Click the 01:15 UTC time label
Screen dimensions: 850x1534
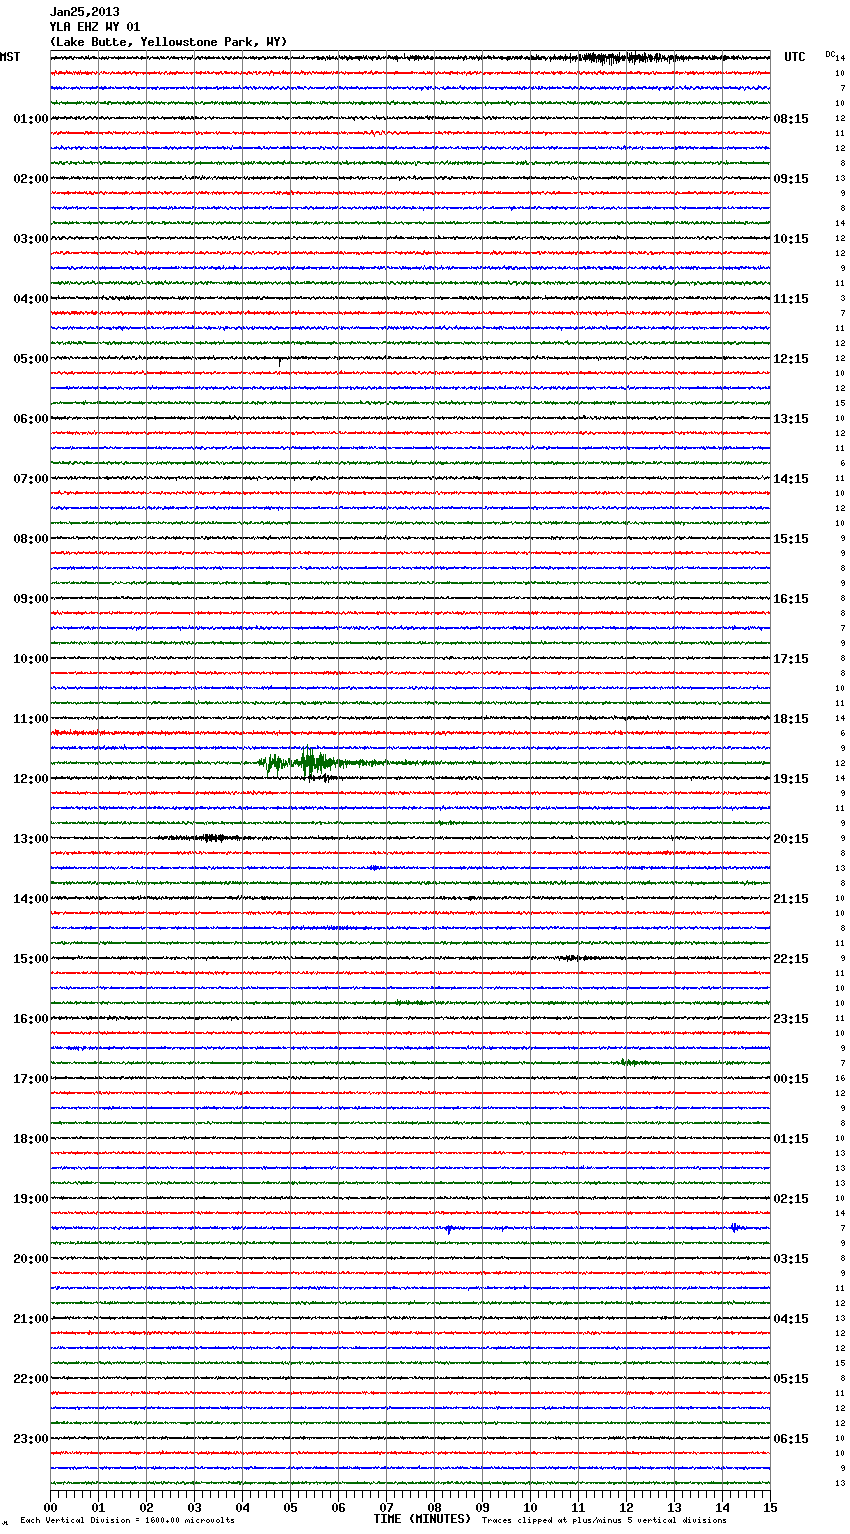tap(791, 1139)
